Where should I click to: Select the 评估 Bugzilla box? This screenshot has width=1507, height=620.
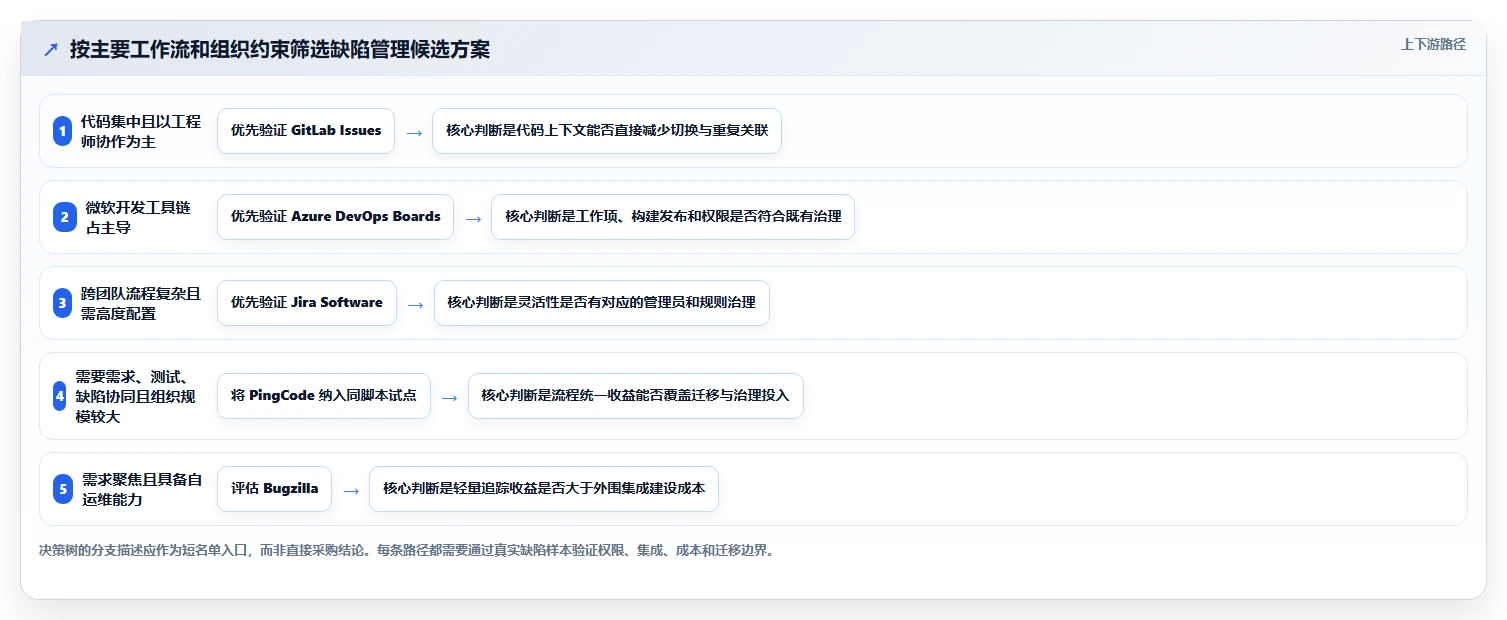click(274, 489)
